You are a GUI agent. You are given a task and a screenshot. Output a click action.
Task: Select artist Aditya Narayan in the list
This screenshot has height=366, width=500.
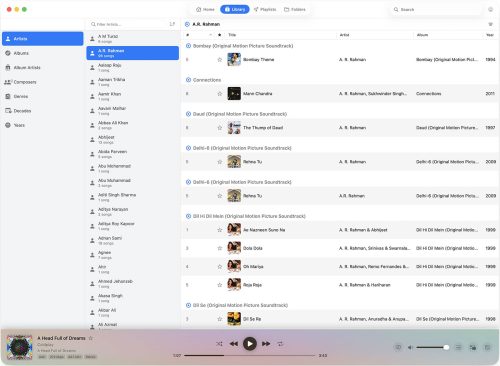coord(133,212)
